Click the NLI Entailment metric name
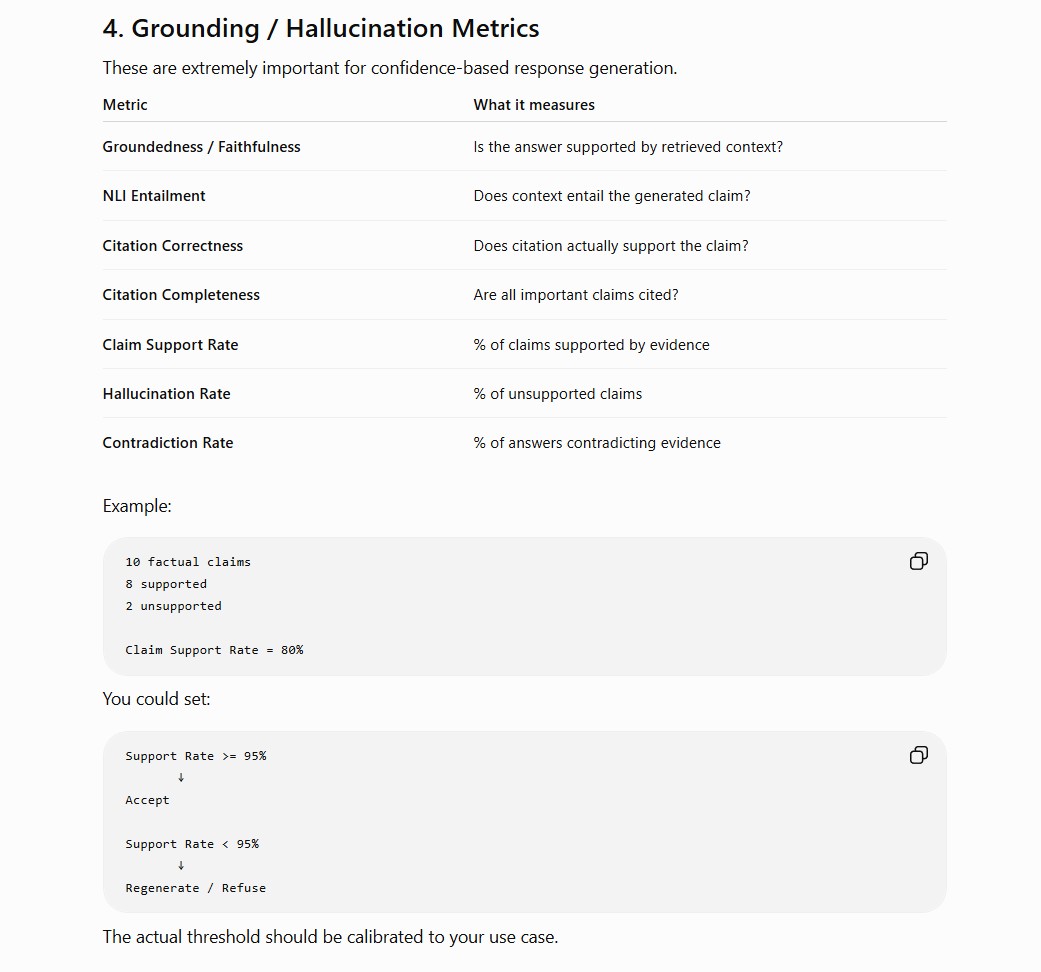1041x972 pixels. click(x=154, y=196)
